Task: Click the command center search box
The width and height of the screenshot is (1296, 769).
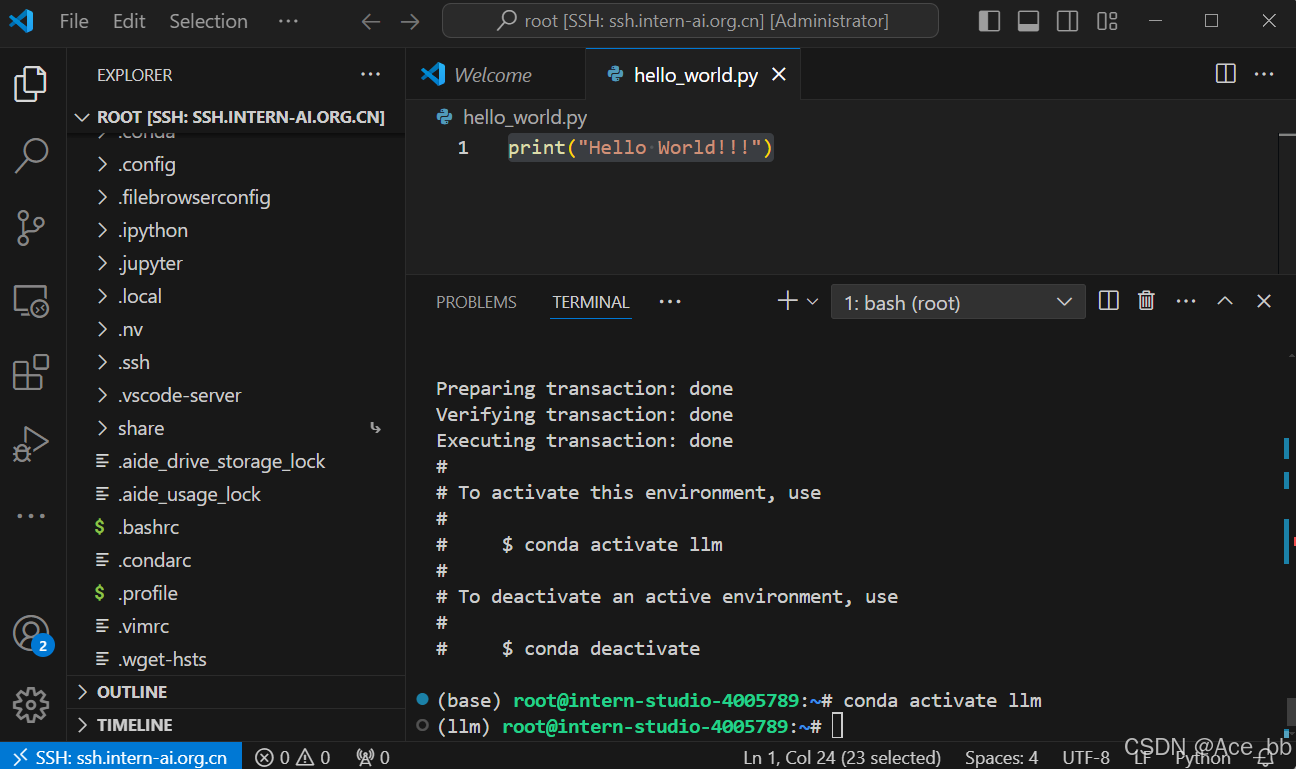Action: [x=690, y=21]
